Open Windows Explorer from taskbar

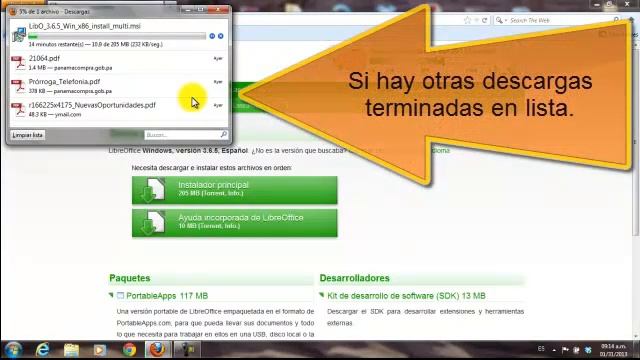click(x=71, y=350)
